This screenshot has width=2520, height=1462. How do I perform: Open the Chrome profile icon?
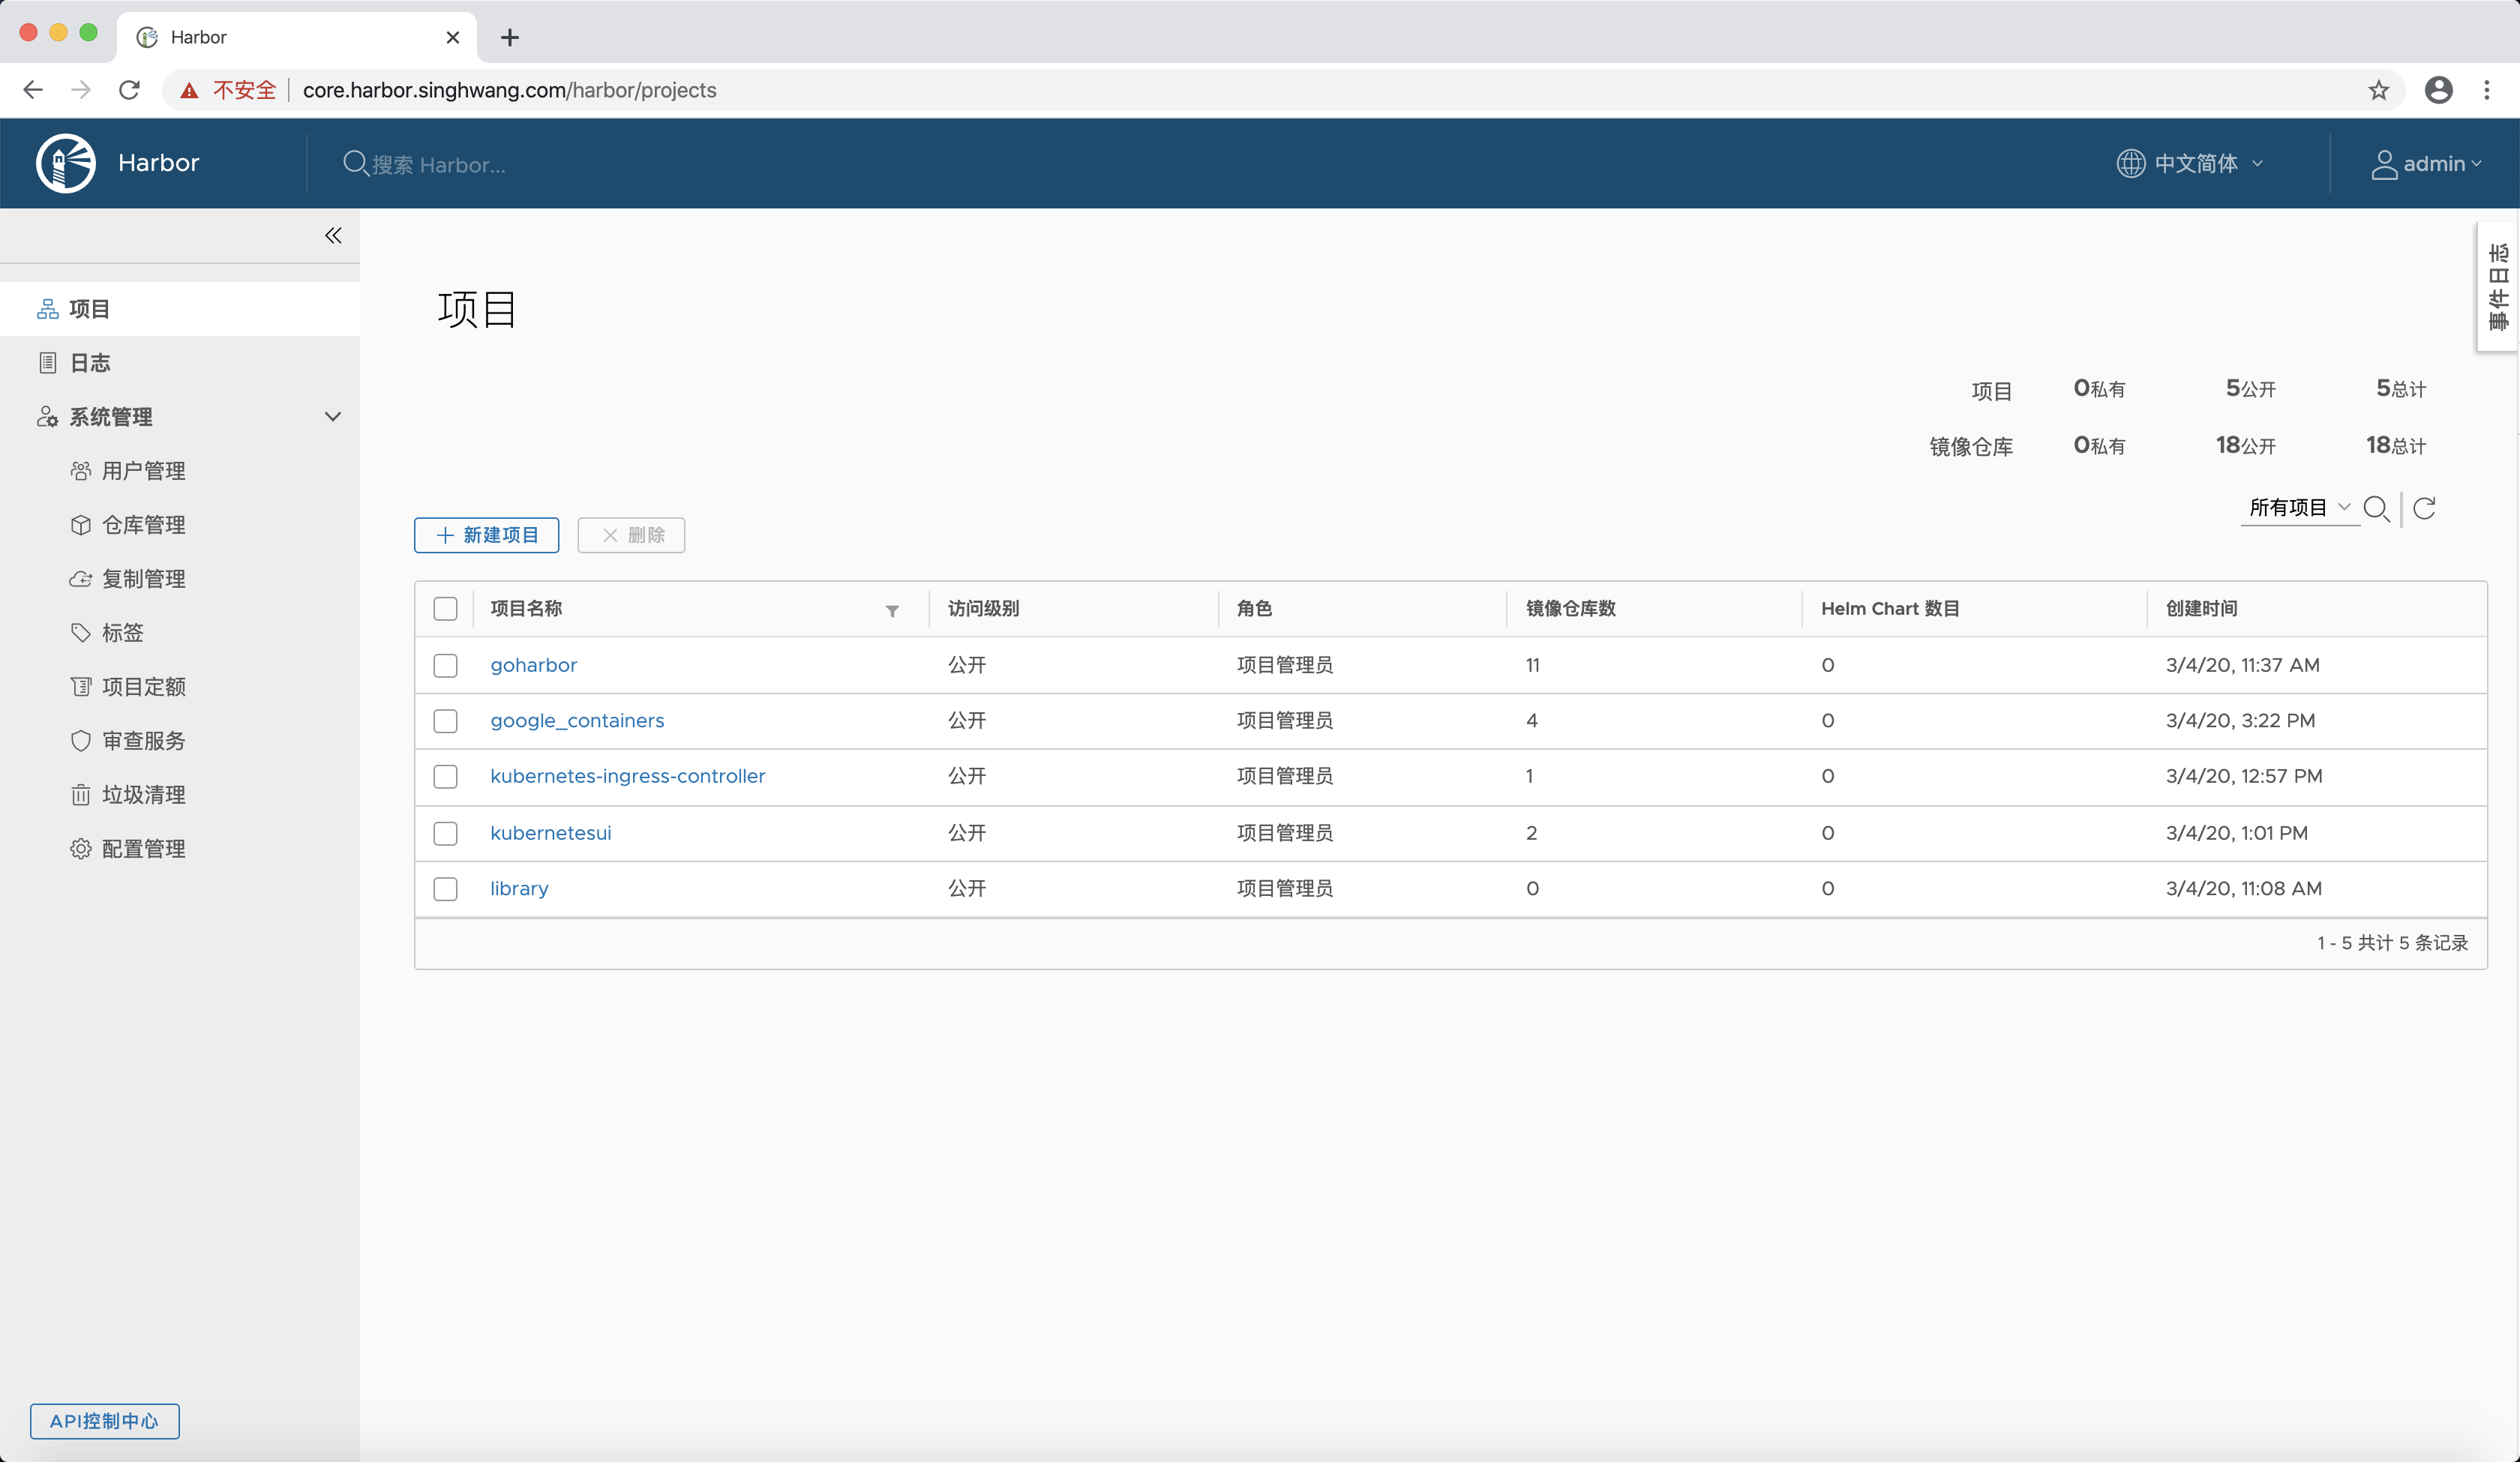coord(2439,90)
